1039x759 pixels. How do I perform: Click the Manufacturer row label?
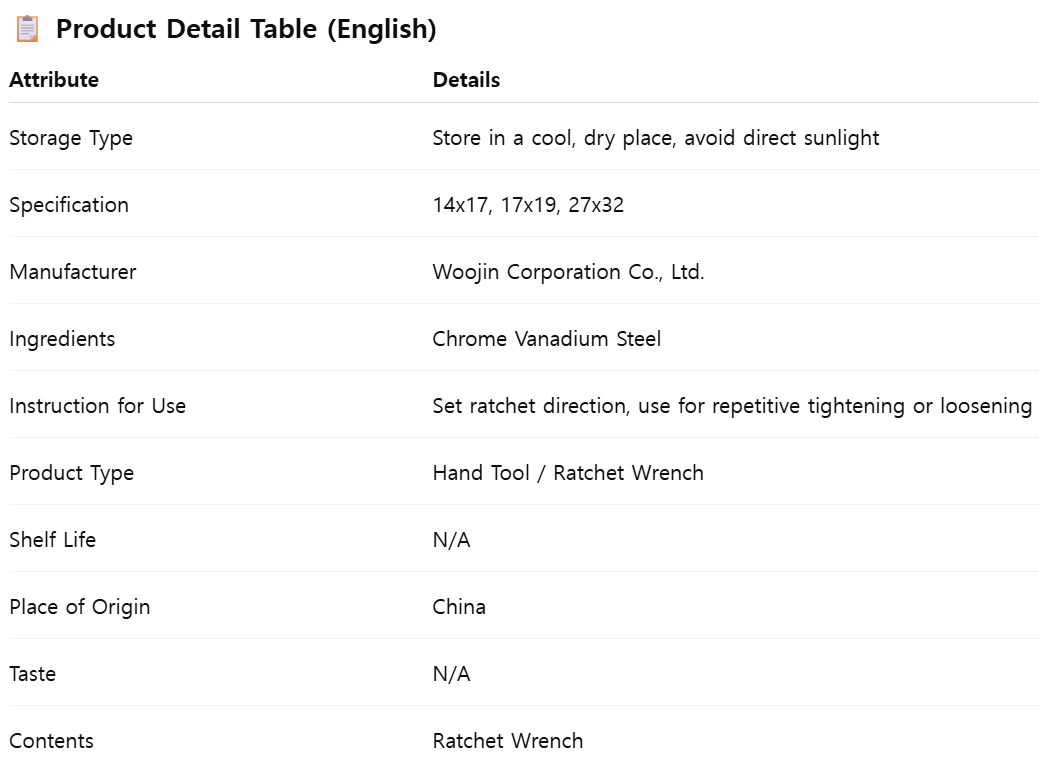click(x=73, y=272)
